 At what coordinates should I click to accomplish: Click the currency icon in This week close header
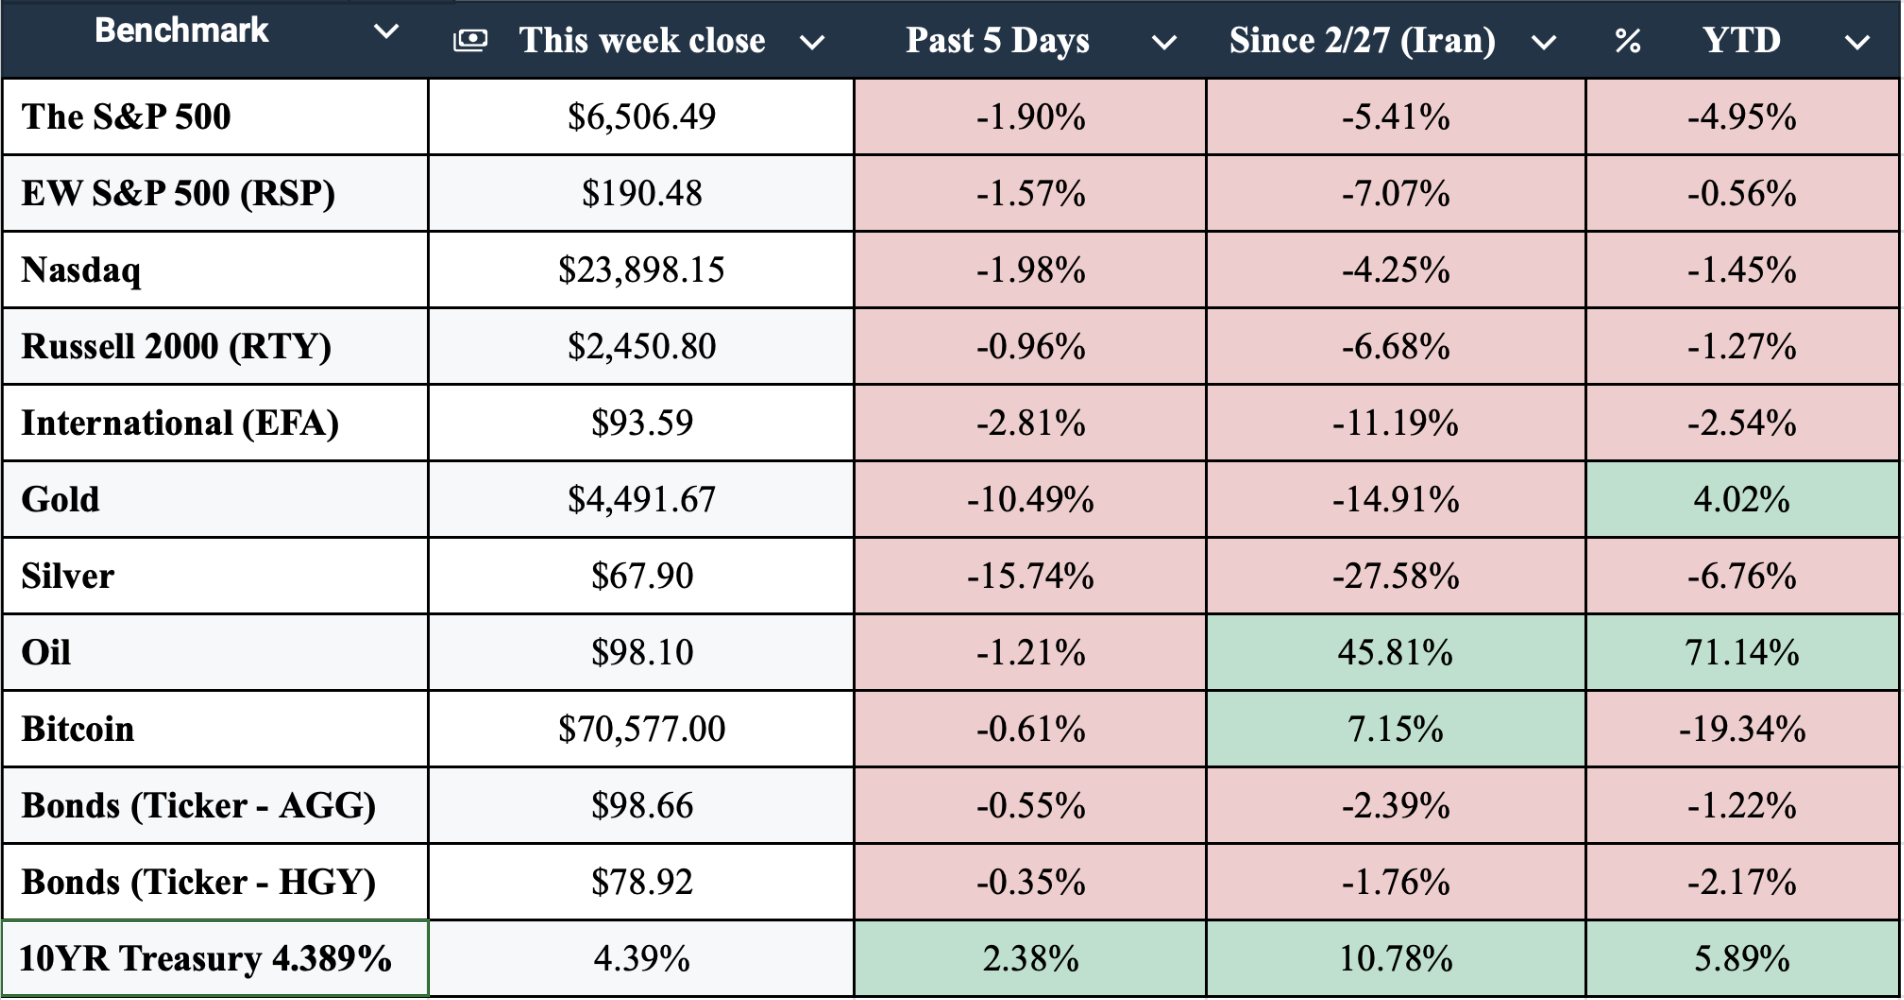click(470, 40)
